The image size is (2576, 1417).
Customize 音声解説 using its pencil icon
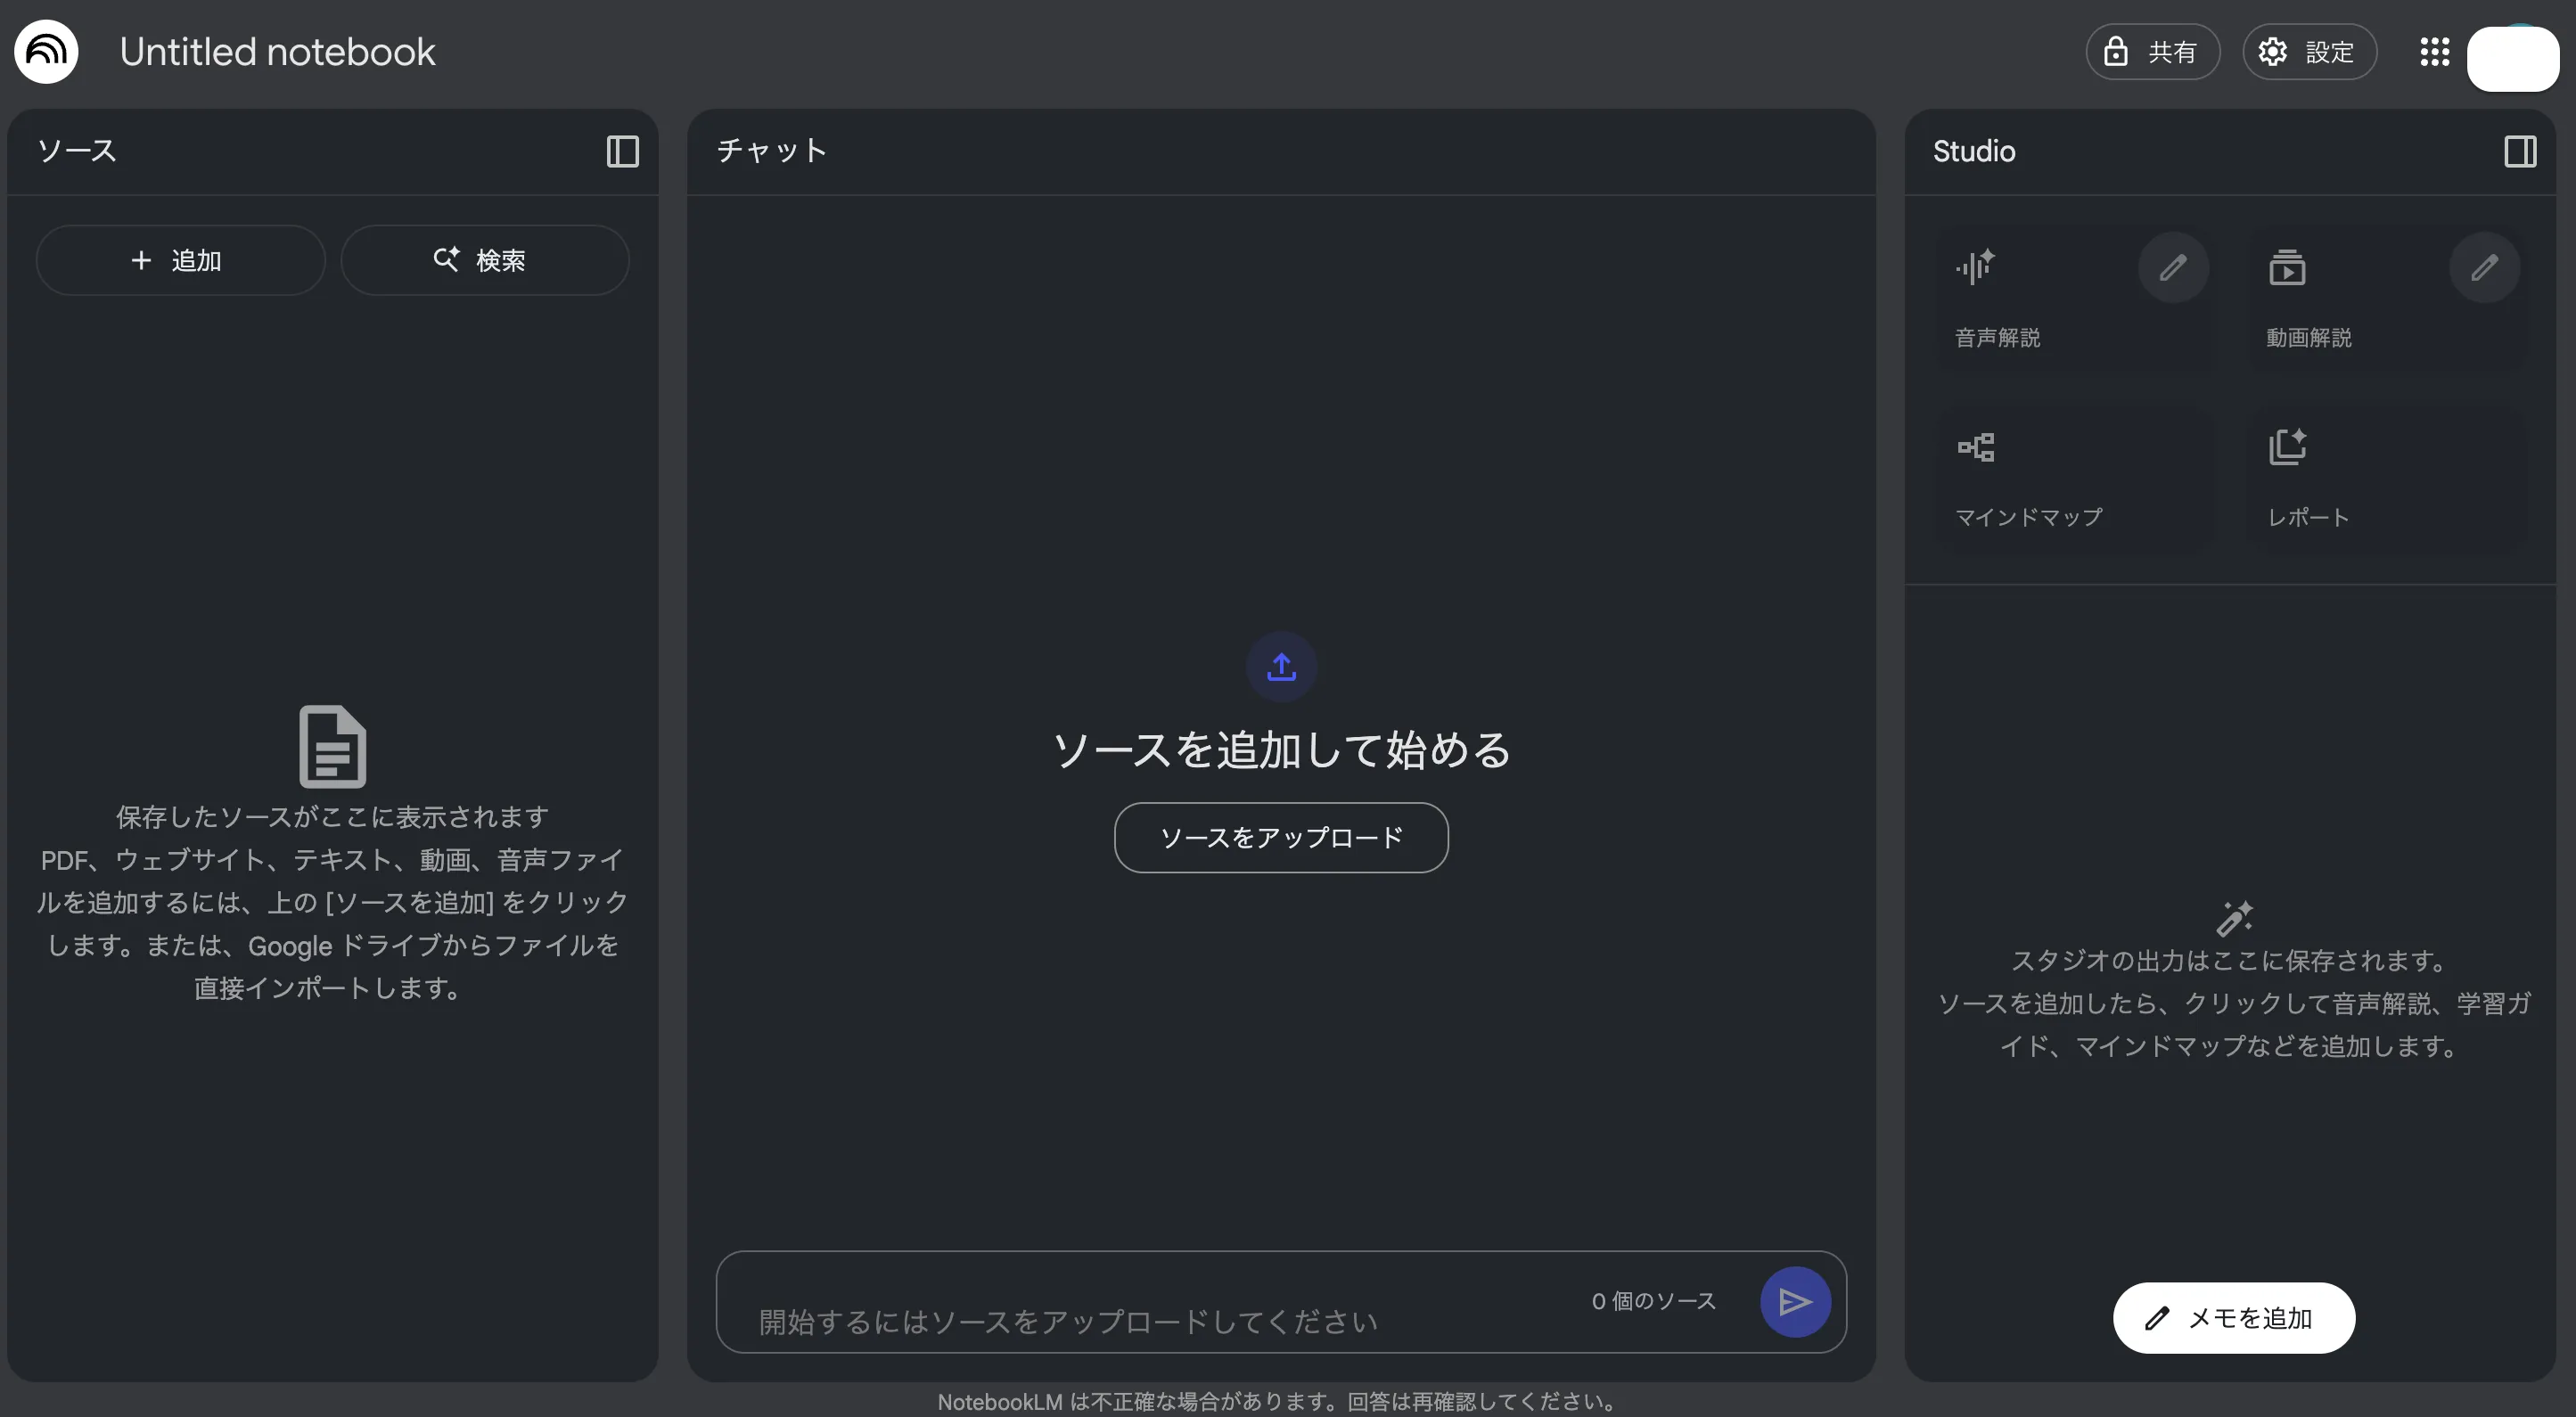click(2173, 267)
